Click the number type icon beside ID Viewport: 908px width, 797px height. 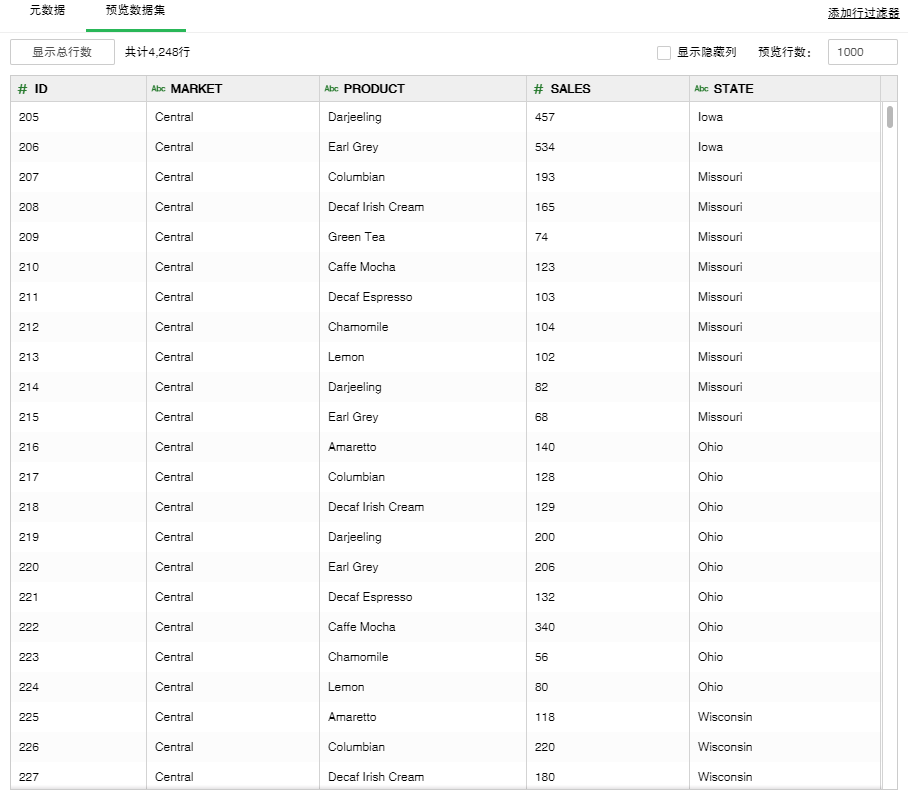(22, 89)
